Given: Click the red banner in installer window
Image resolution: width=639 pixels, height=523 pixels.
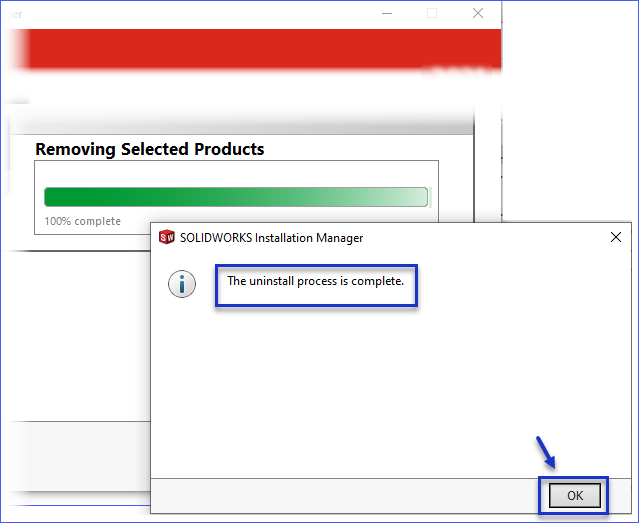Looking at the screenshot, I should coord(250,48).
